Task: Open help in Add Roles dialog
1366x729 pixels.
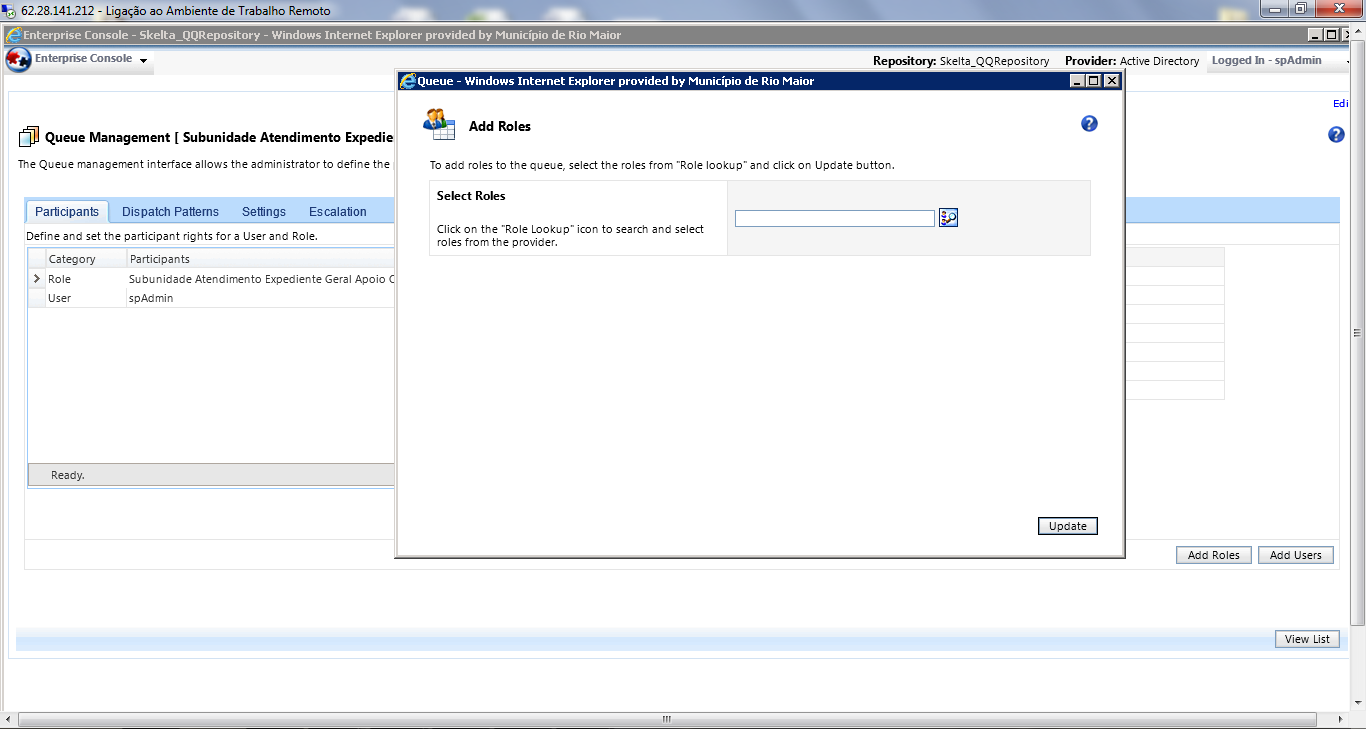Action: click(1089, 124)
